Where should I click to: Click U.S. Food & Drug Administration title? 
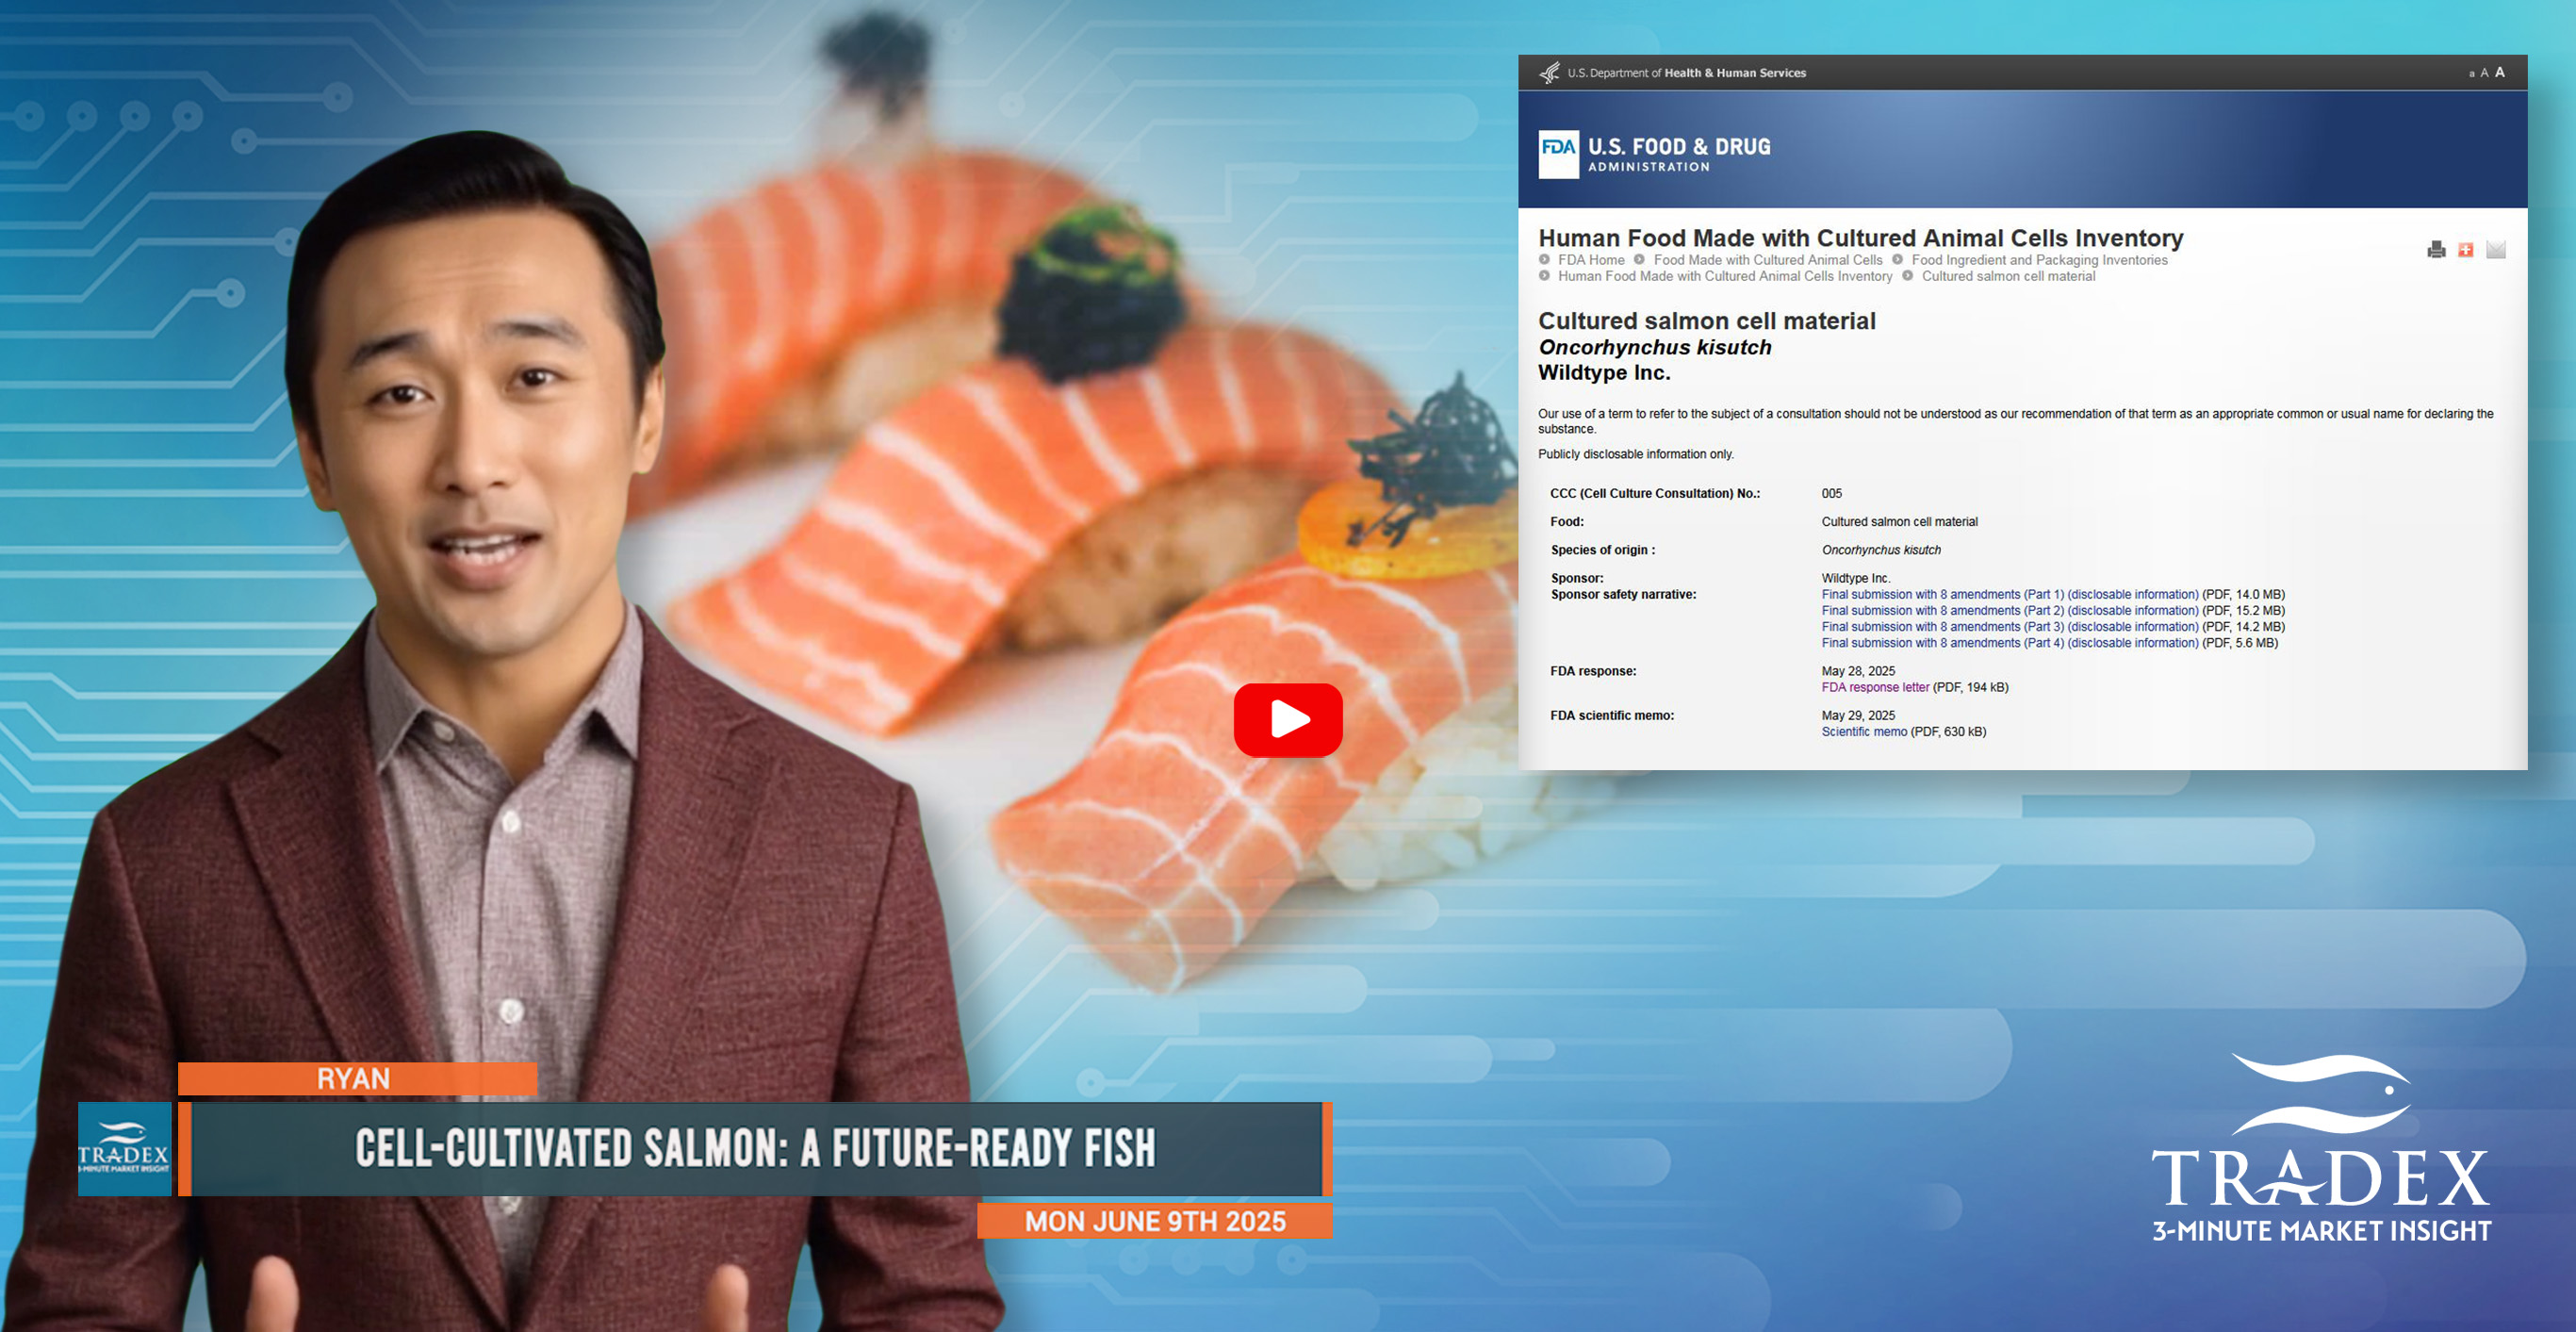(1679, 154)
